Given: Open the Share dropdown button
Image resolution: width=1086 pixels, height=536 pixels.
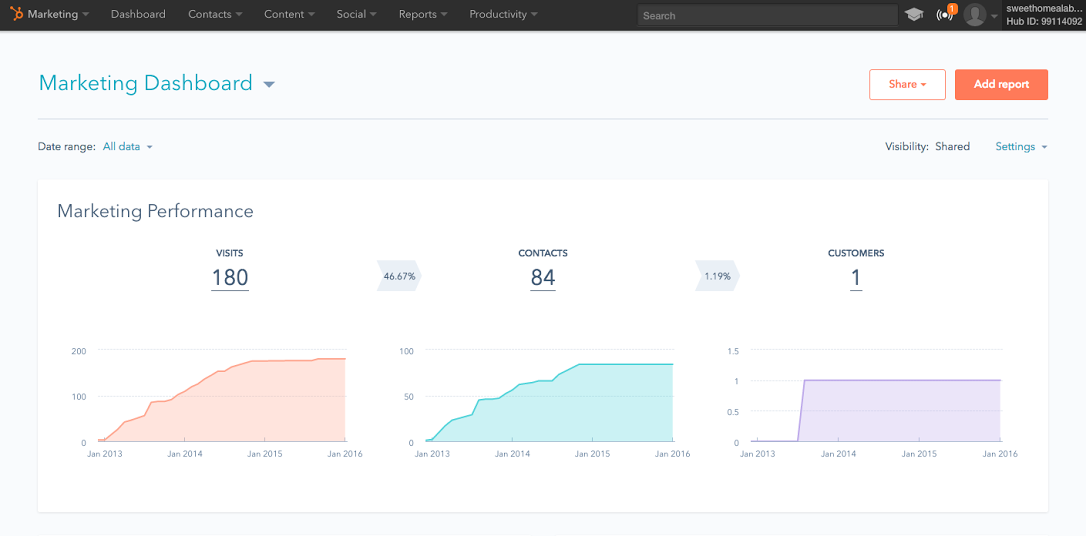Looking at the screenshot, I should coord(907,85).
